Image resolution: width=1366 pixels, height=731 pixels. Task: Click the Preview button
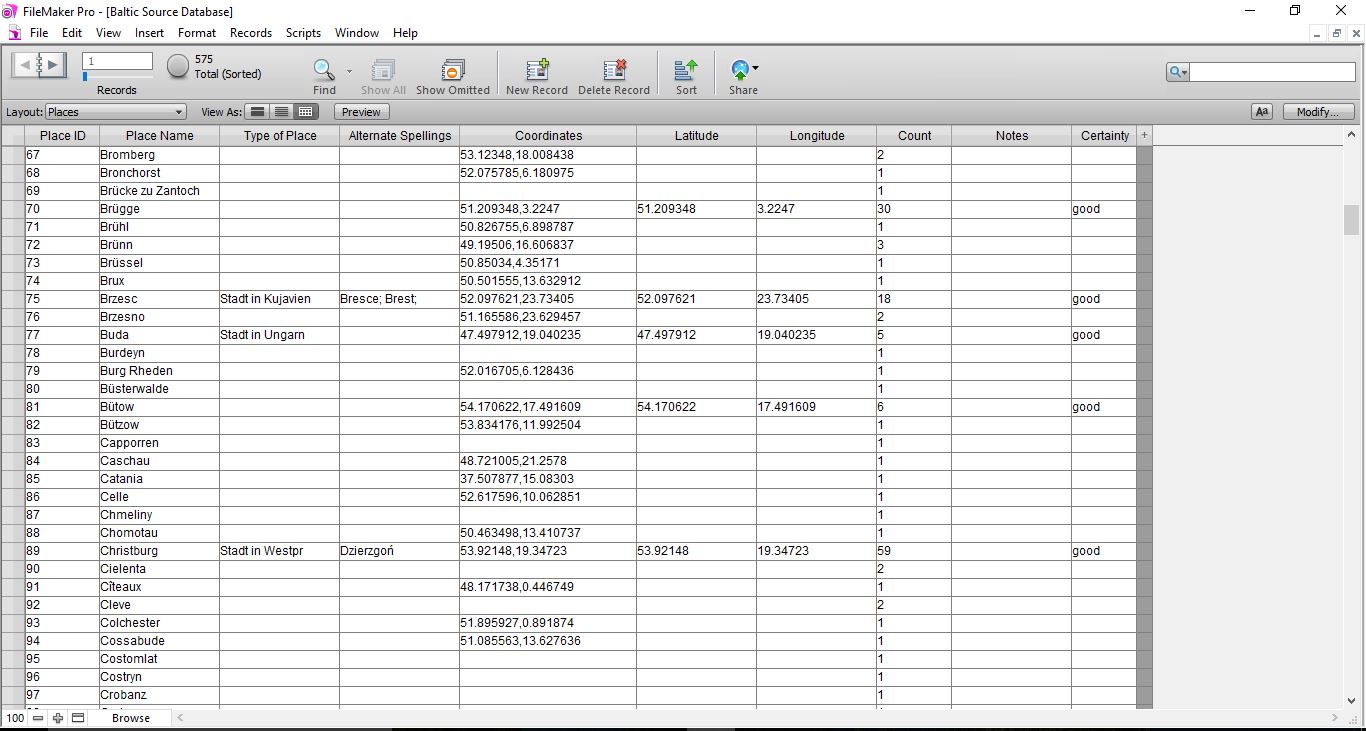[x=361, y=112]
